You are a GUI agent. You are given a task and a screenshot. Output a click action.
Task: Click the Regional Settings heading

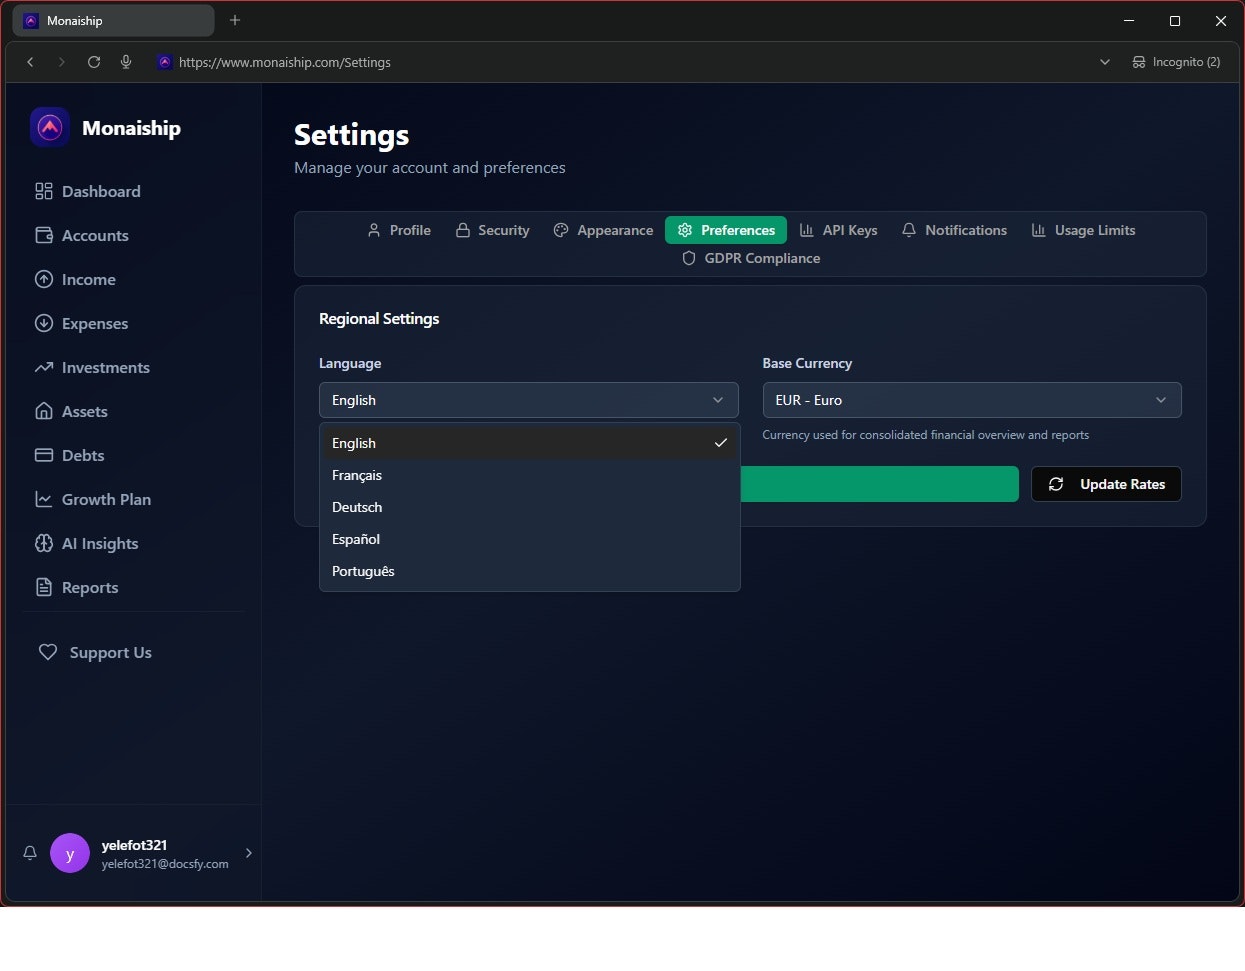379,318
